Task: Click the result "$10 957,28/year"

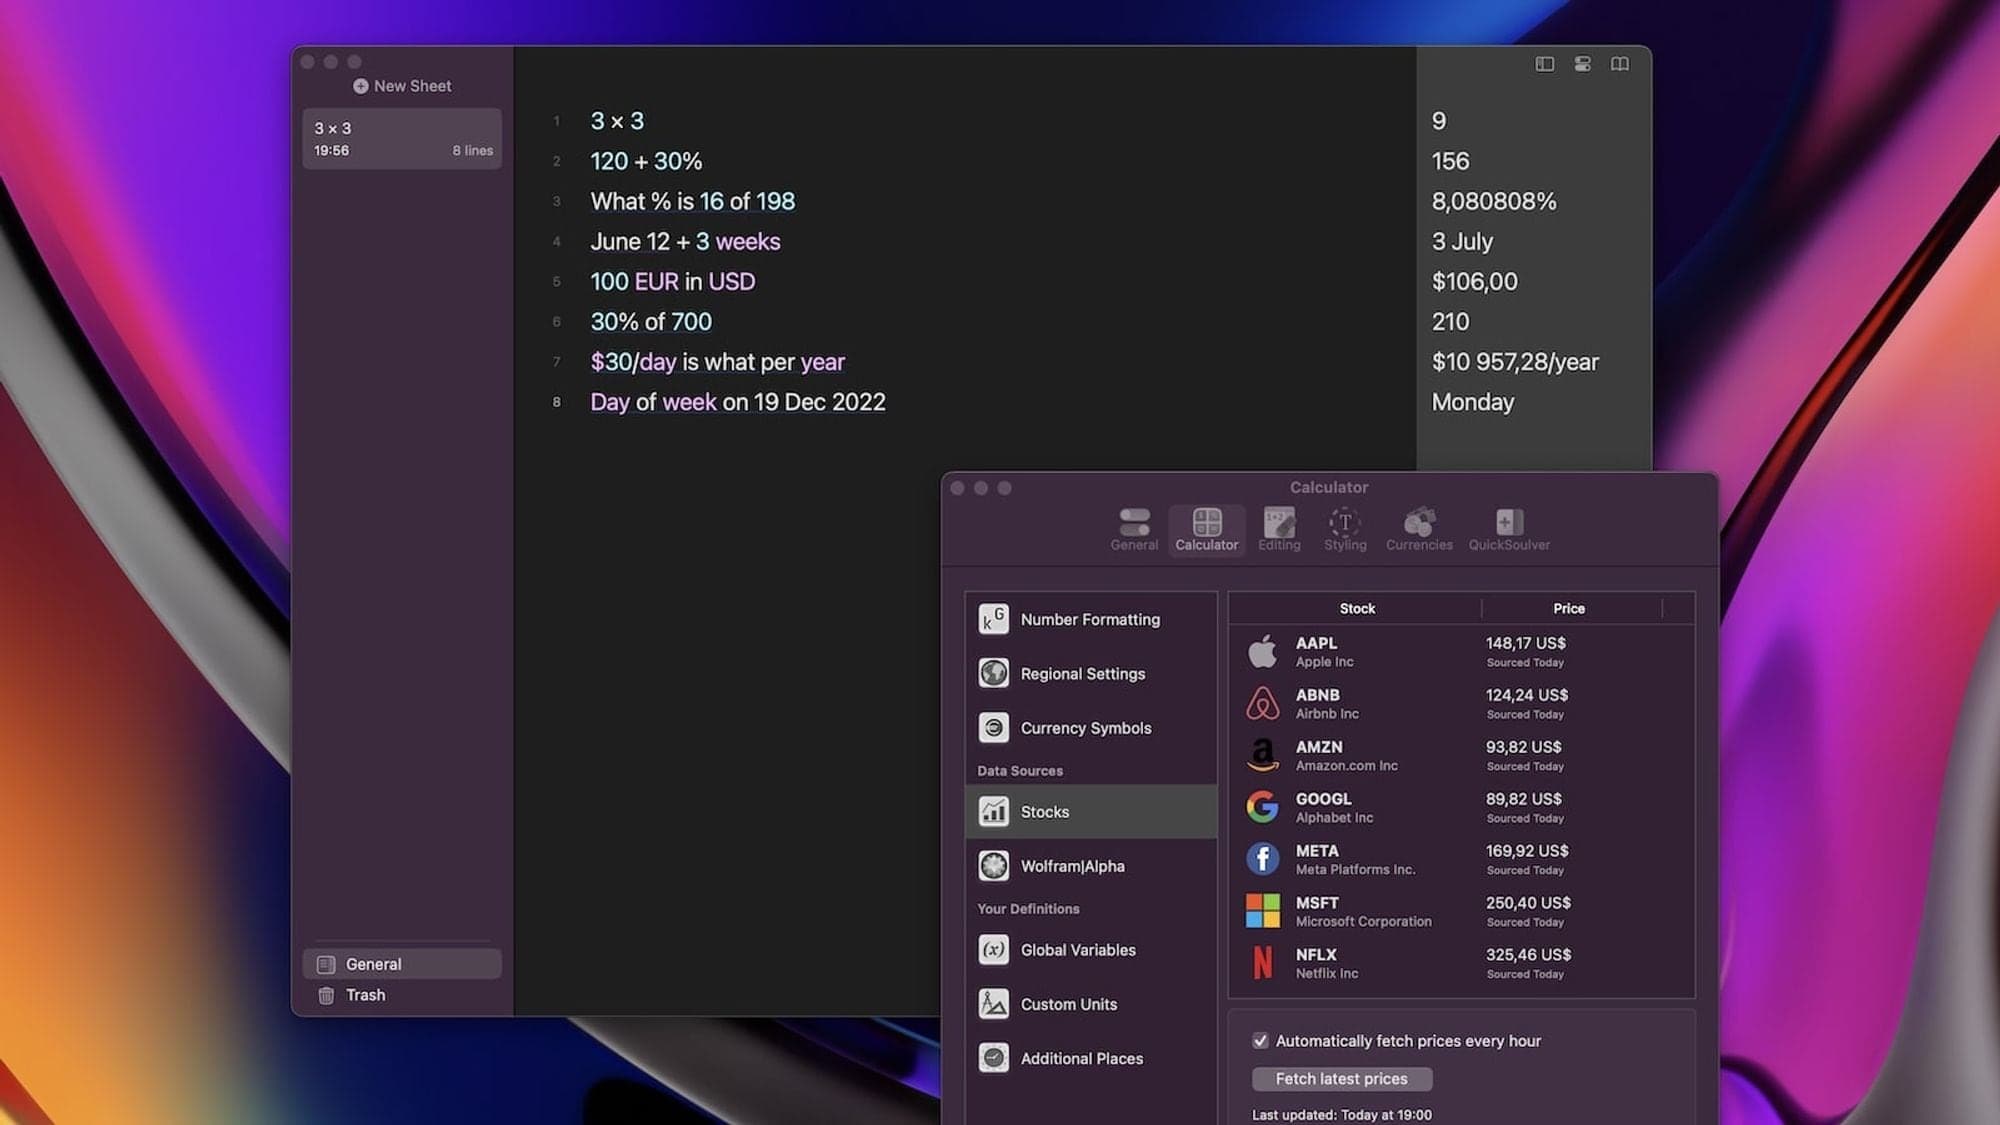Action: (1515, 361)
